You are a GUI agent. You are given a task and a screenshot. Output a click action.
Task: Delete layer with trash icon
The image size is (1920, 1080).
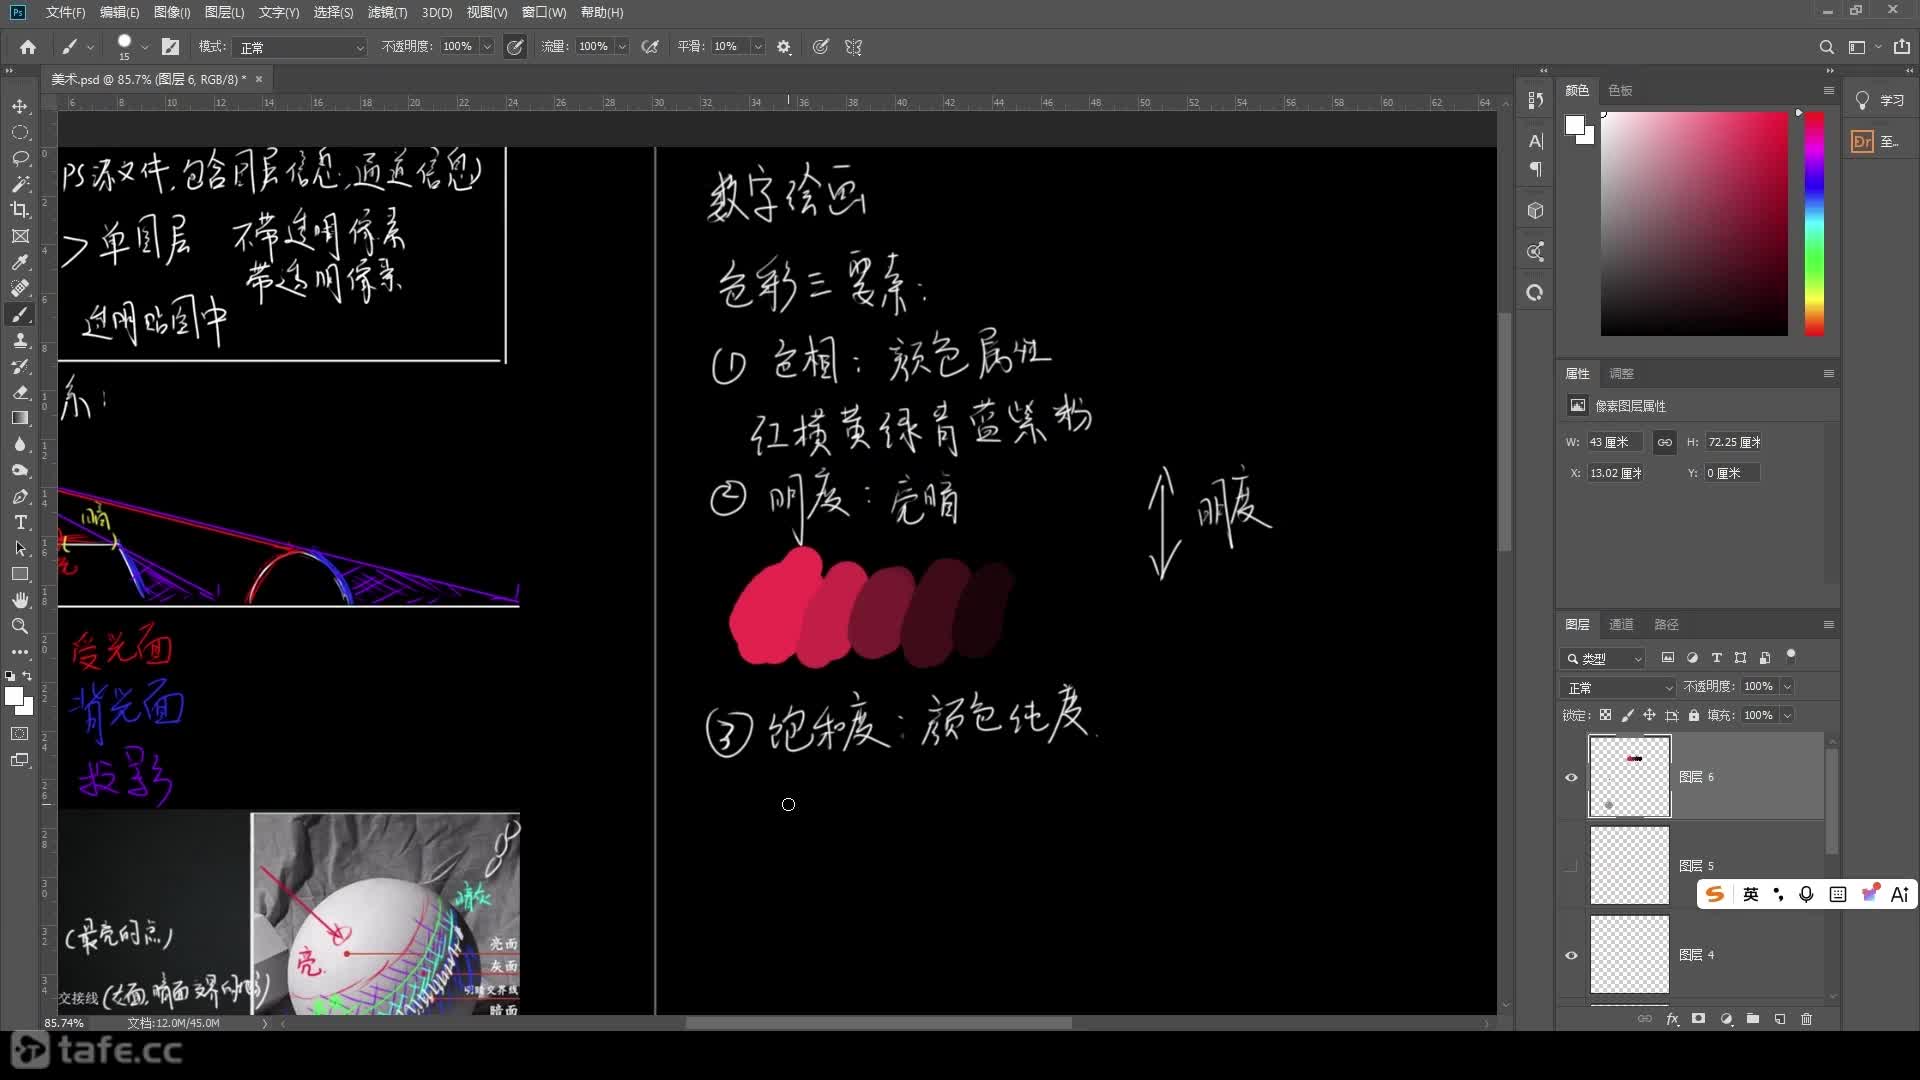point(1806,1019)
